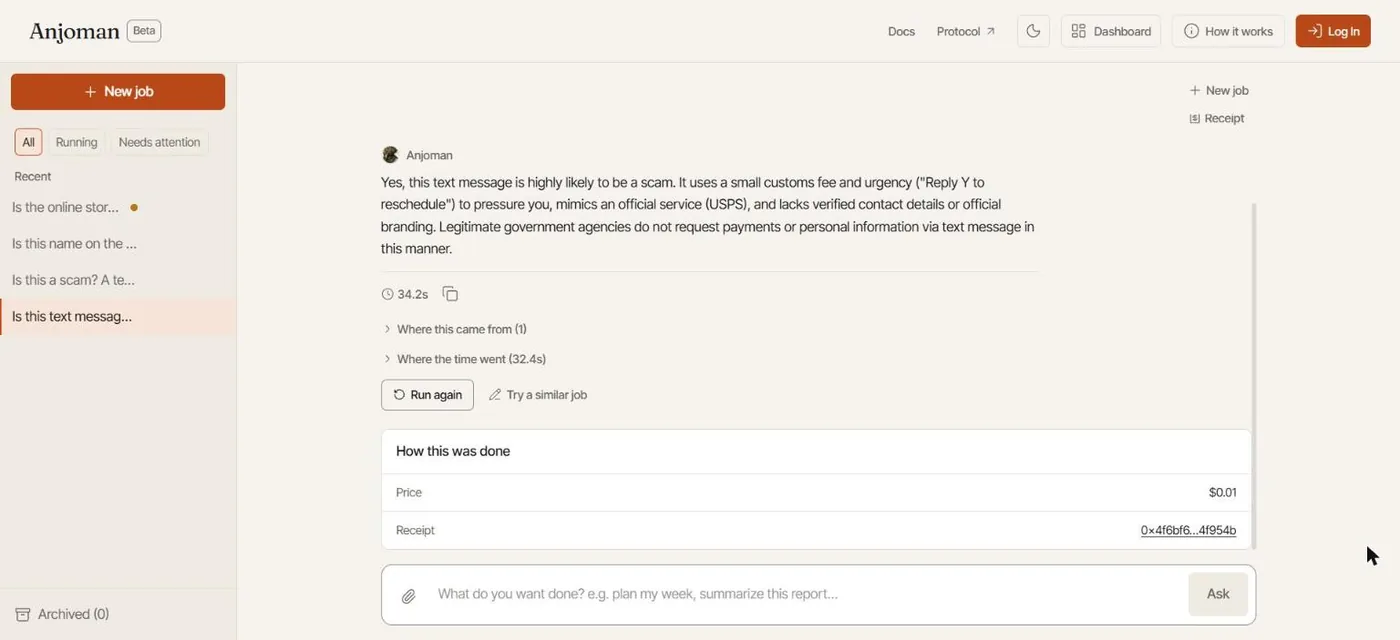This screenshot has width=1400, height=640.
Task: Click the How this was done heading
Action: 453,451
